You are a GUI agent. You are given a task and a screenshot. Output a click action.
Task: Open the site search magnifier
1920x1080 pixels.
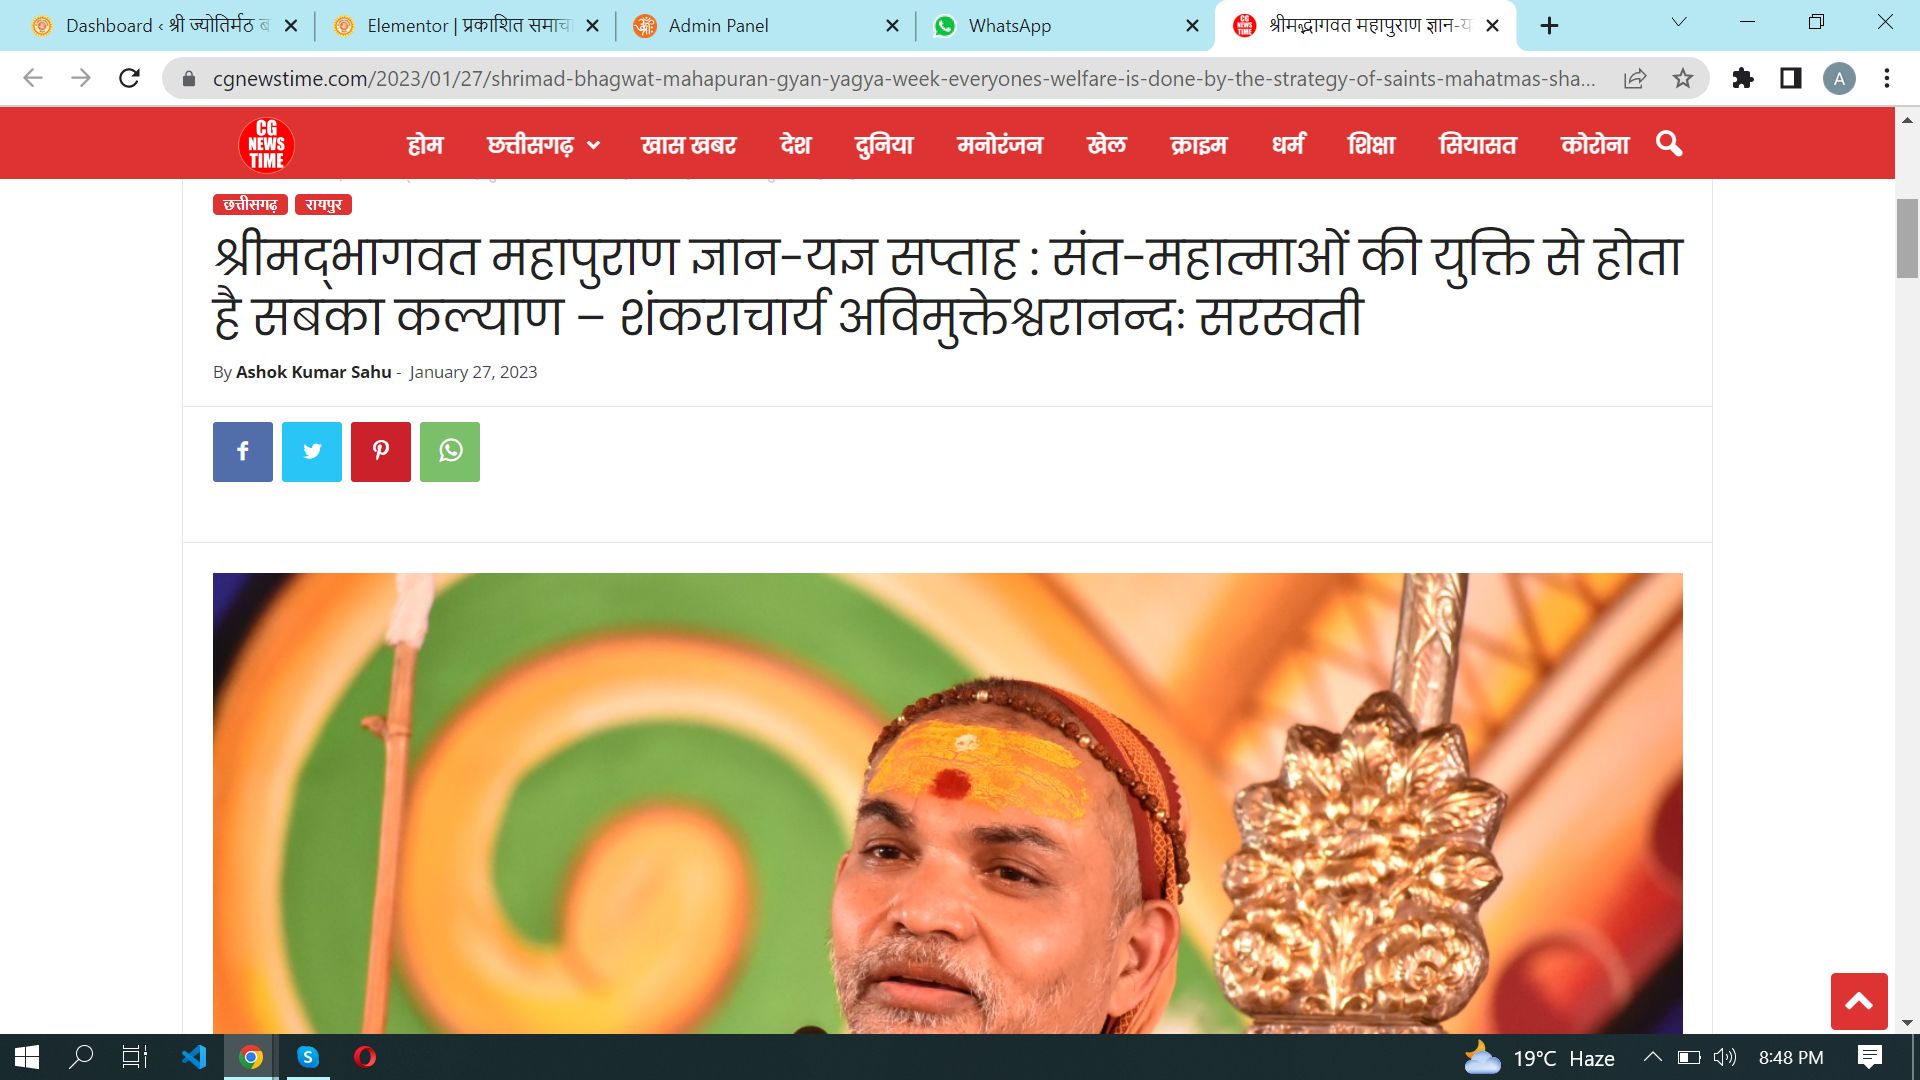click(1669, 144)
